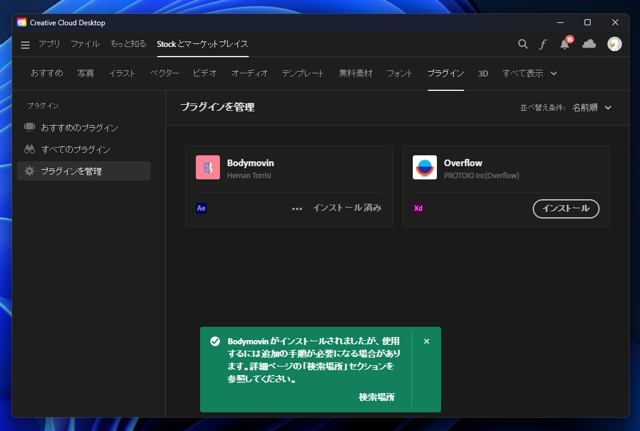
Task: Open the 写真 category tab
Action: [86, 73]
